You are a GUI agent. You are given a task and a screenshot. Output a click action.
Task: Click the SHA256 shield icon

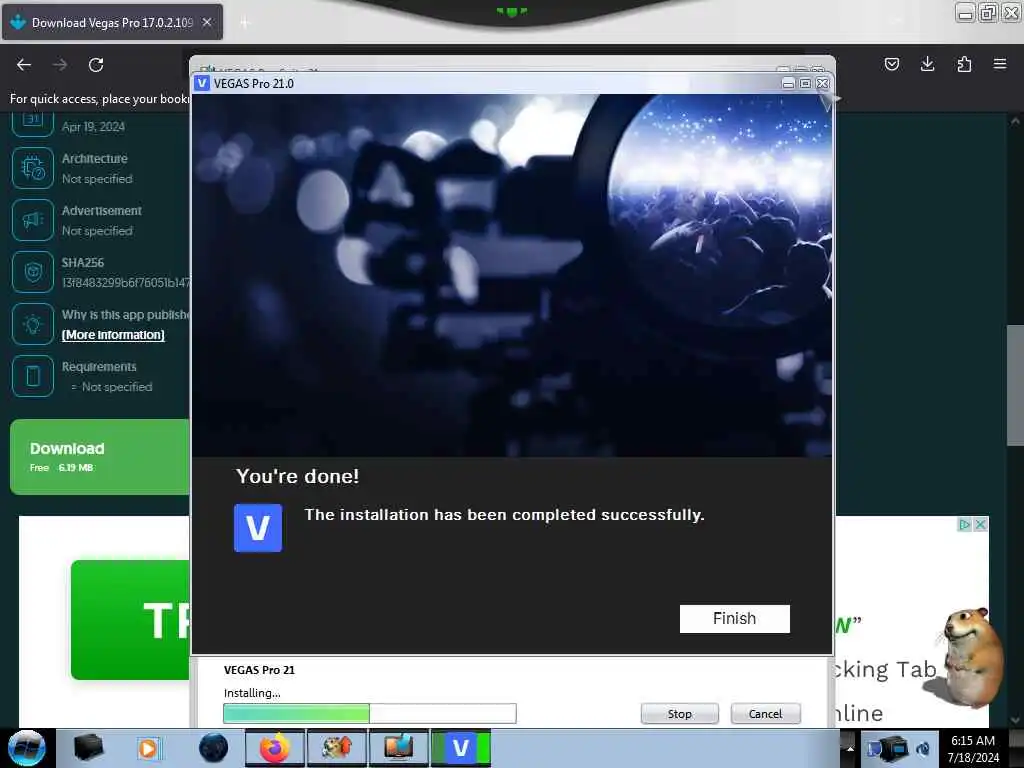33,272
